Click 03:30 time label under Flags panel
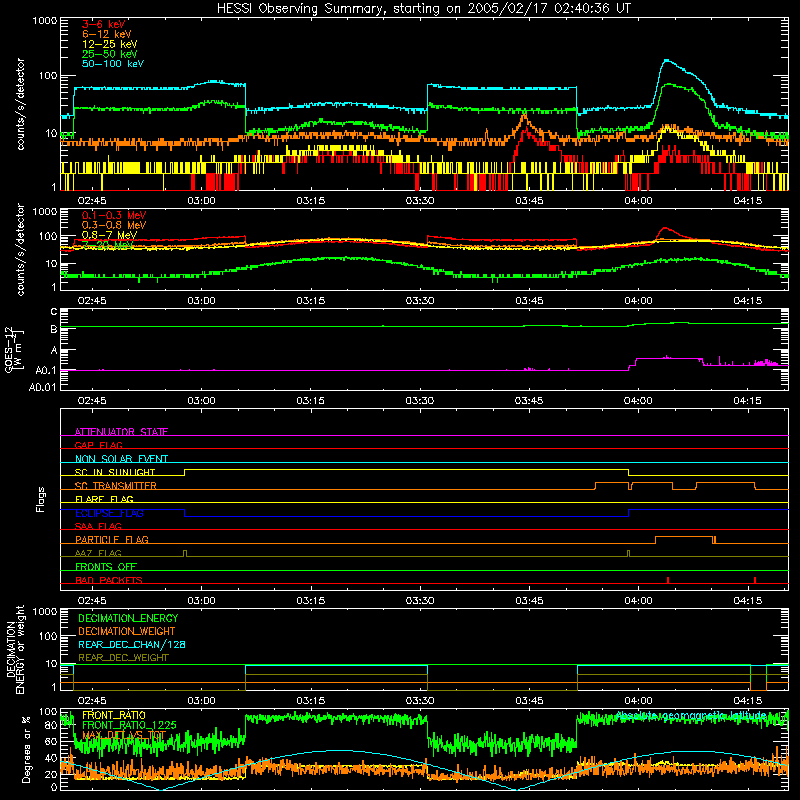This screenshot has width=800, height=800. [x=420, y=601]
